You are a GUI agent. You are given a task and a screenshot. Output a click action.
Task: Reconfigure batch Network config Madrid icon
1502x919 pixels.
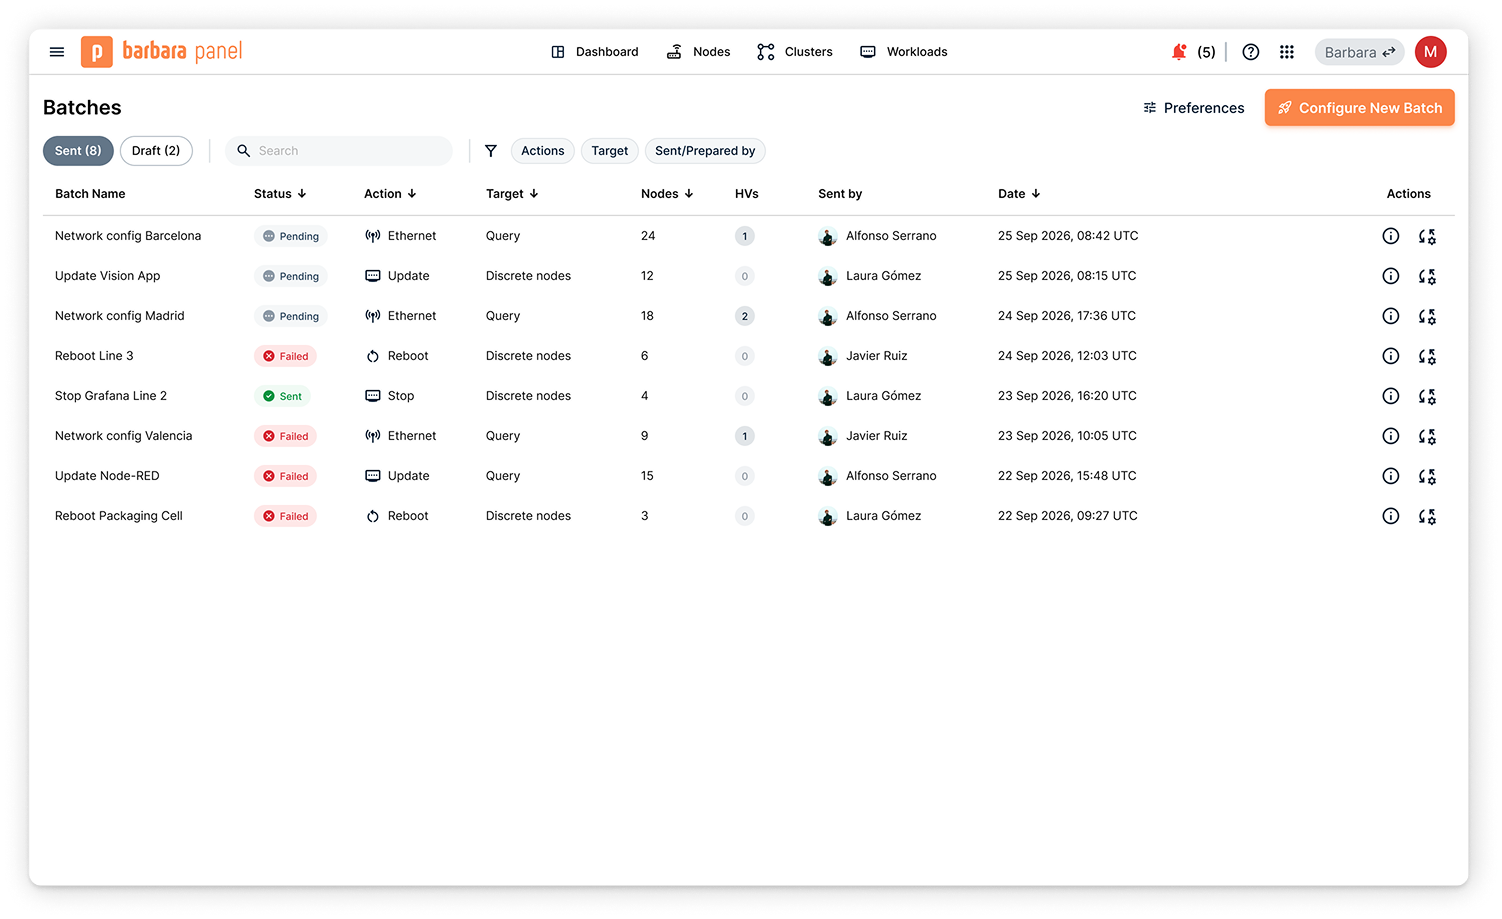pyautogui.click(x=1427, y=316)
